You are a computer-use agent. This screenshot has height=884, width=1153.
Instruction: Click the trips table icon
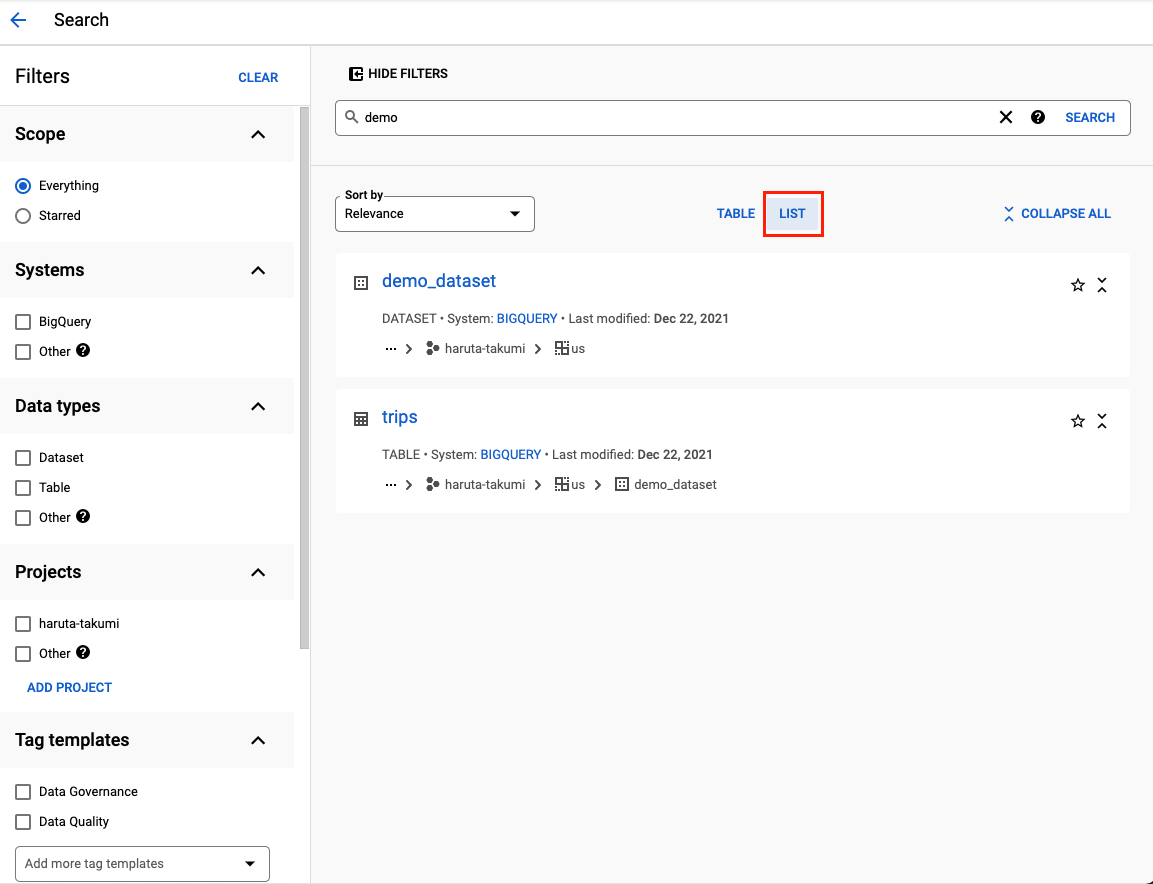click(360, 418)
